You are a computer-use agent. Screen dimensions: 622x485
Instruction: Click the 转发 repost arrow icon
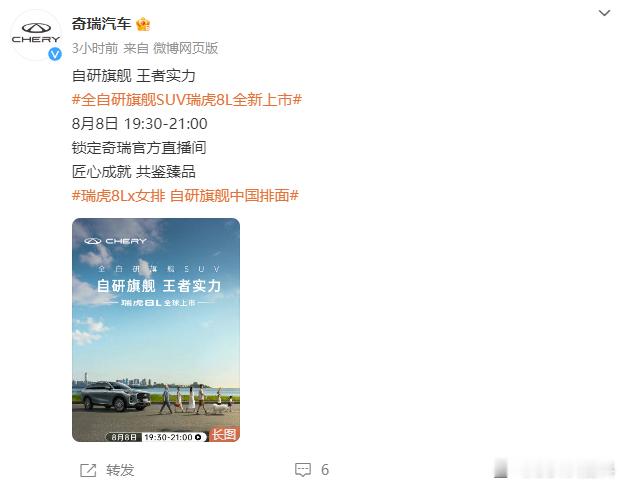click(88, 470)
